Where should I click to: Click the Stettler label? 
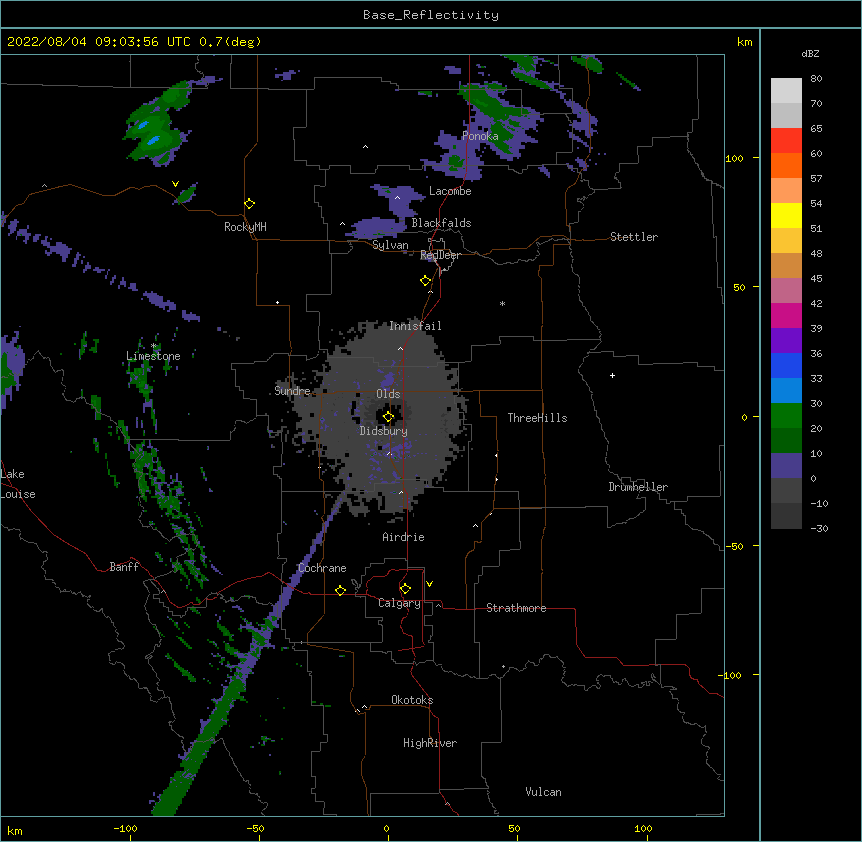tap(634, 237)
